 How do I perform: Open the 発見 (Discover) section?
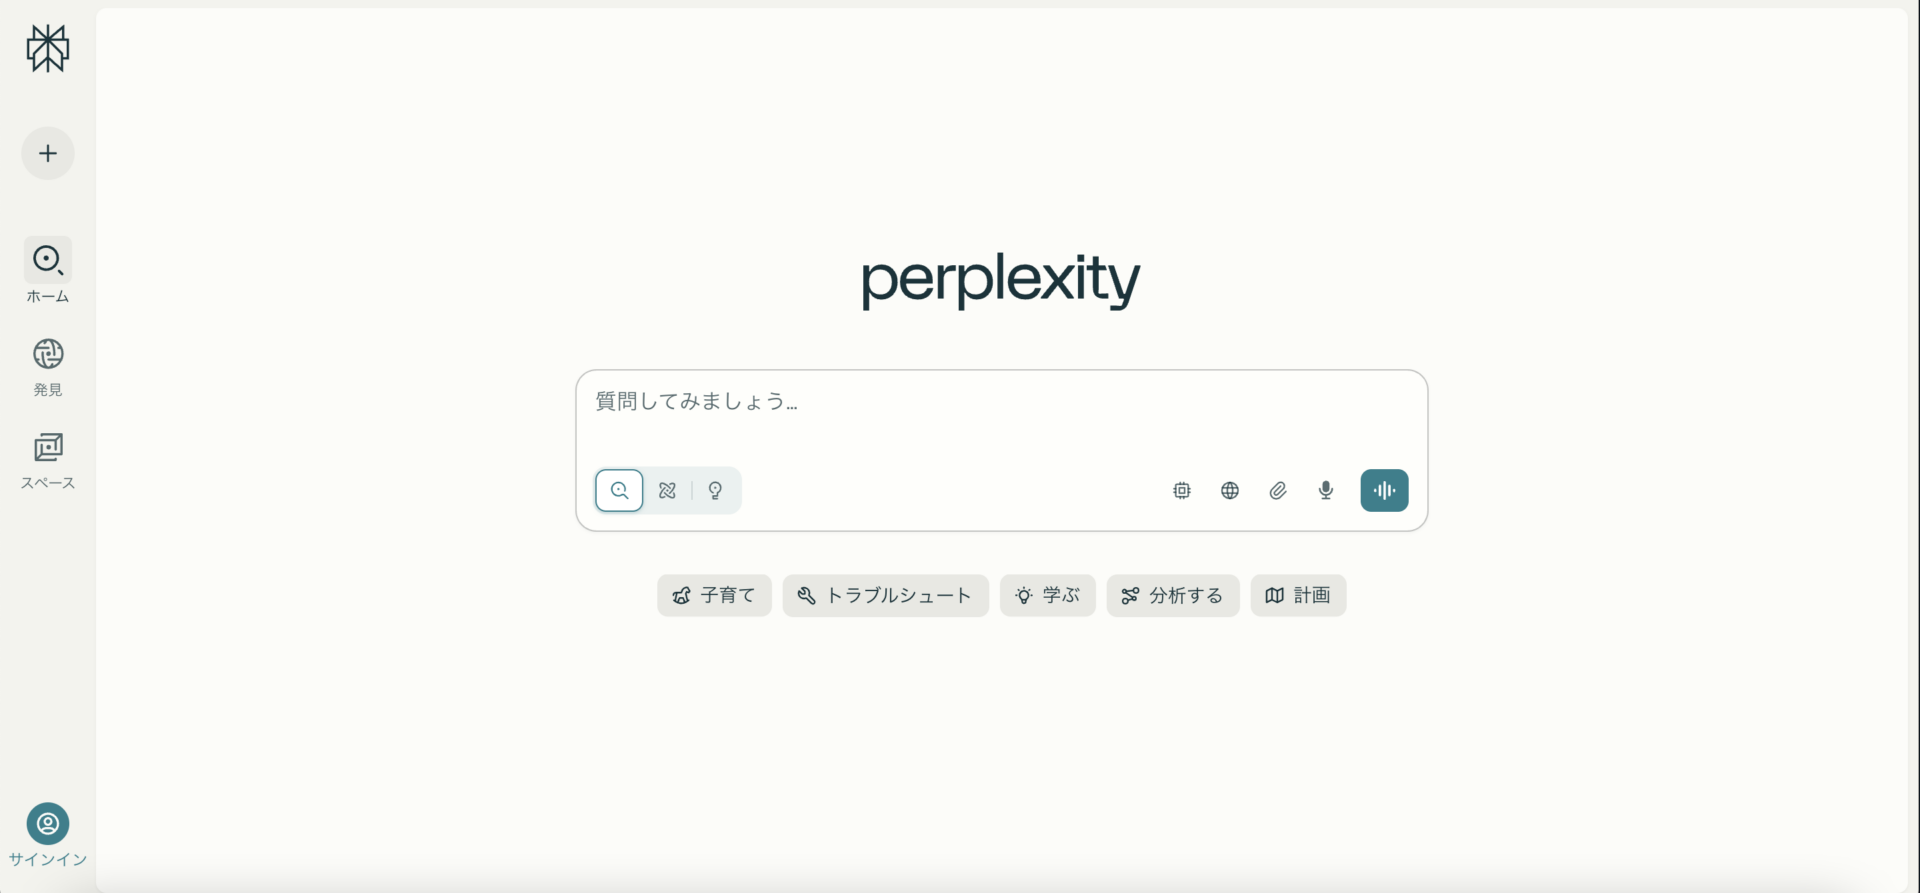pyautogui.click(x=47, y=365)
